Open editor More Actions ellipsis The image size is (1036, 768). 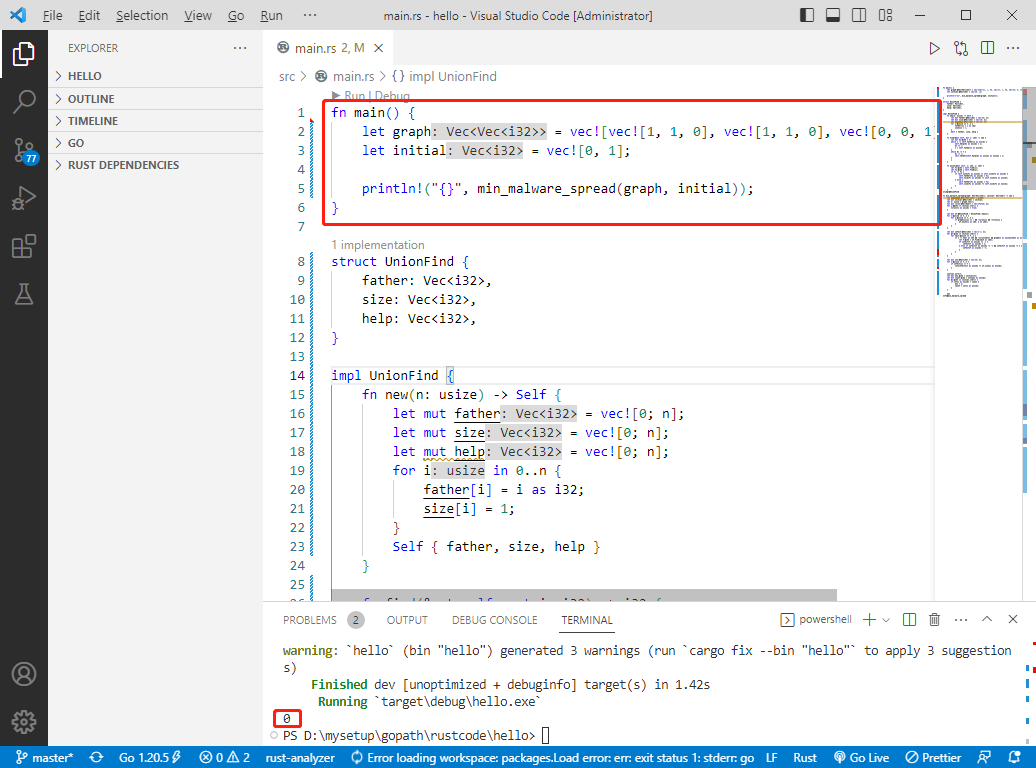(x=1013, y=48)
